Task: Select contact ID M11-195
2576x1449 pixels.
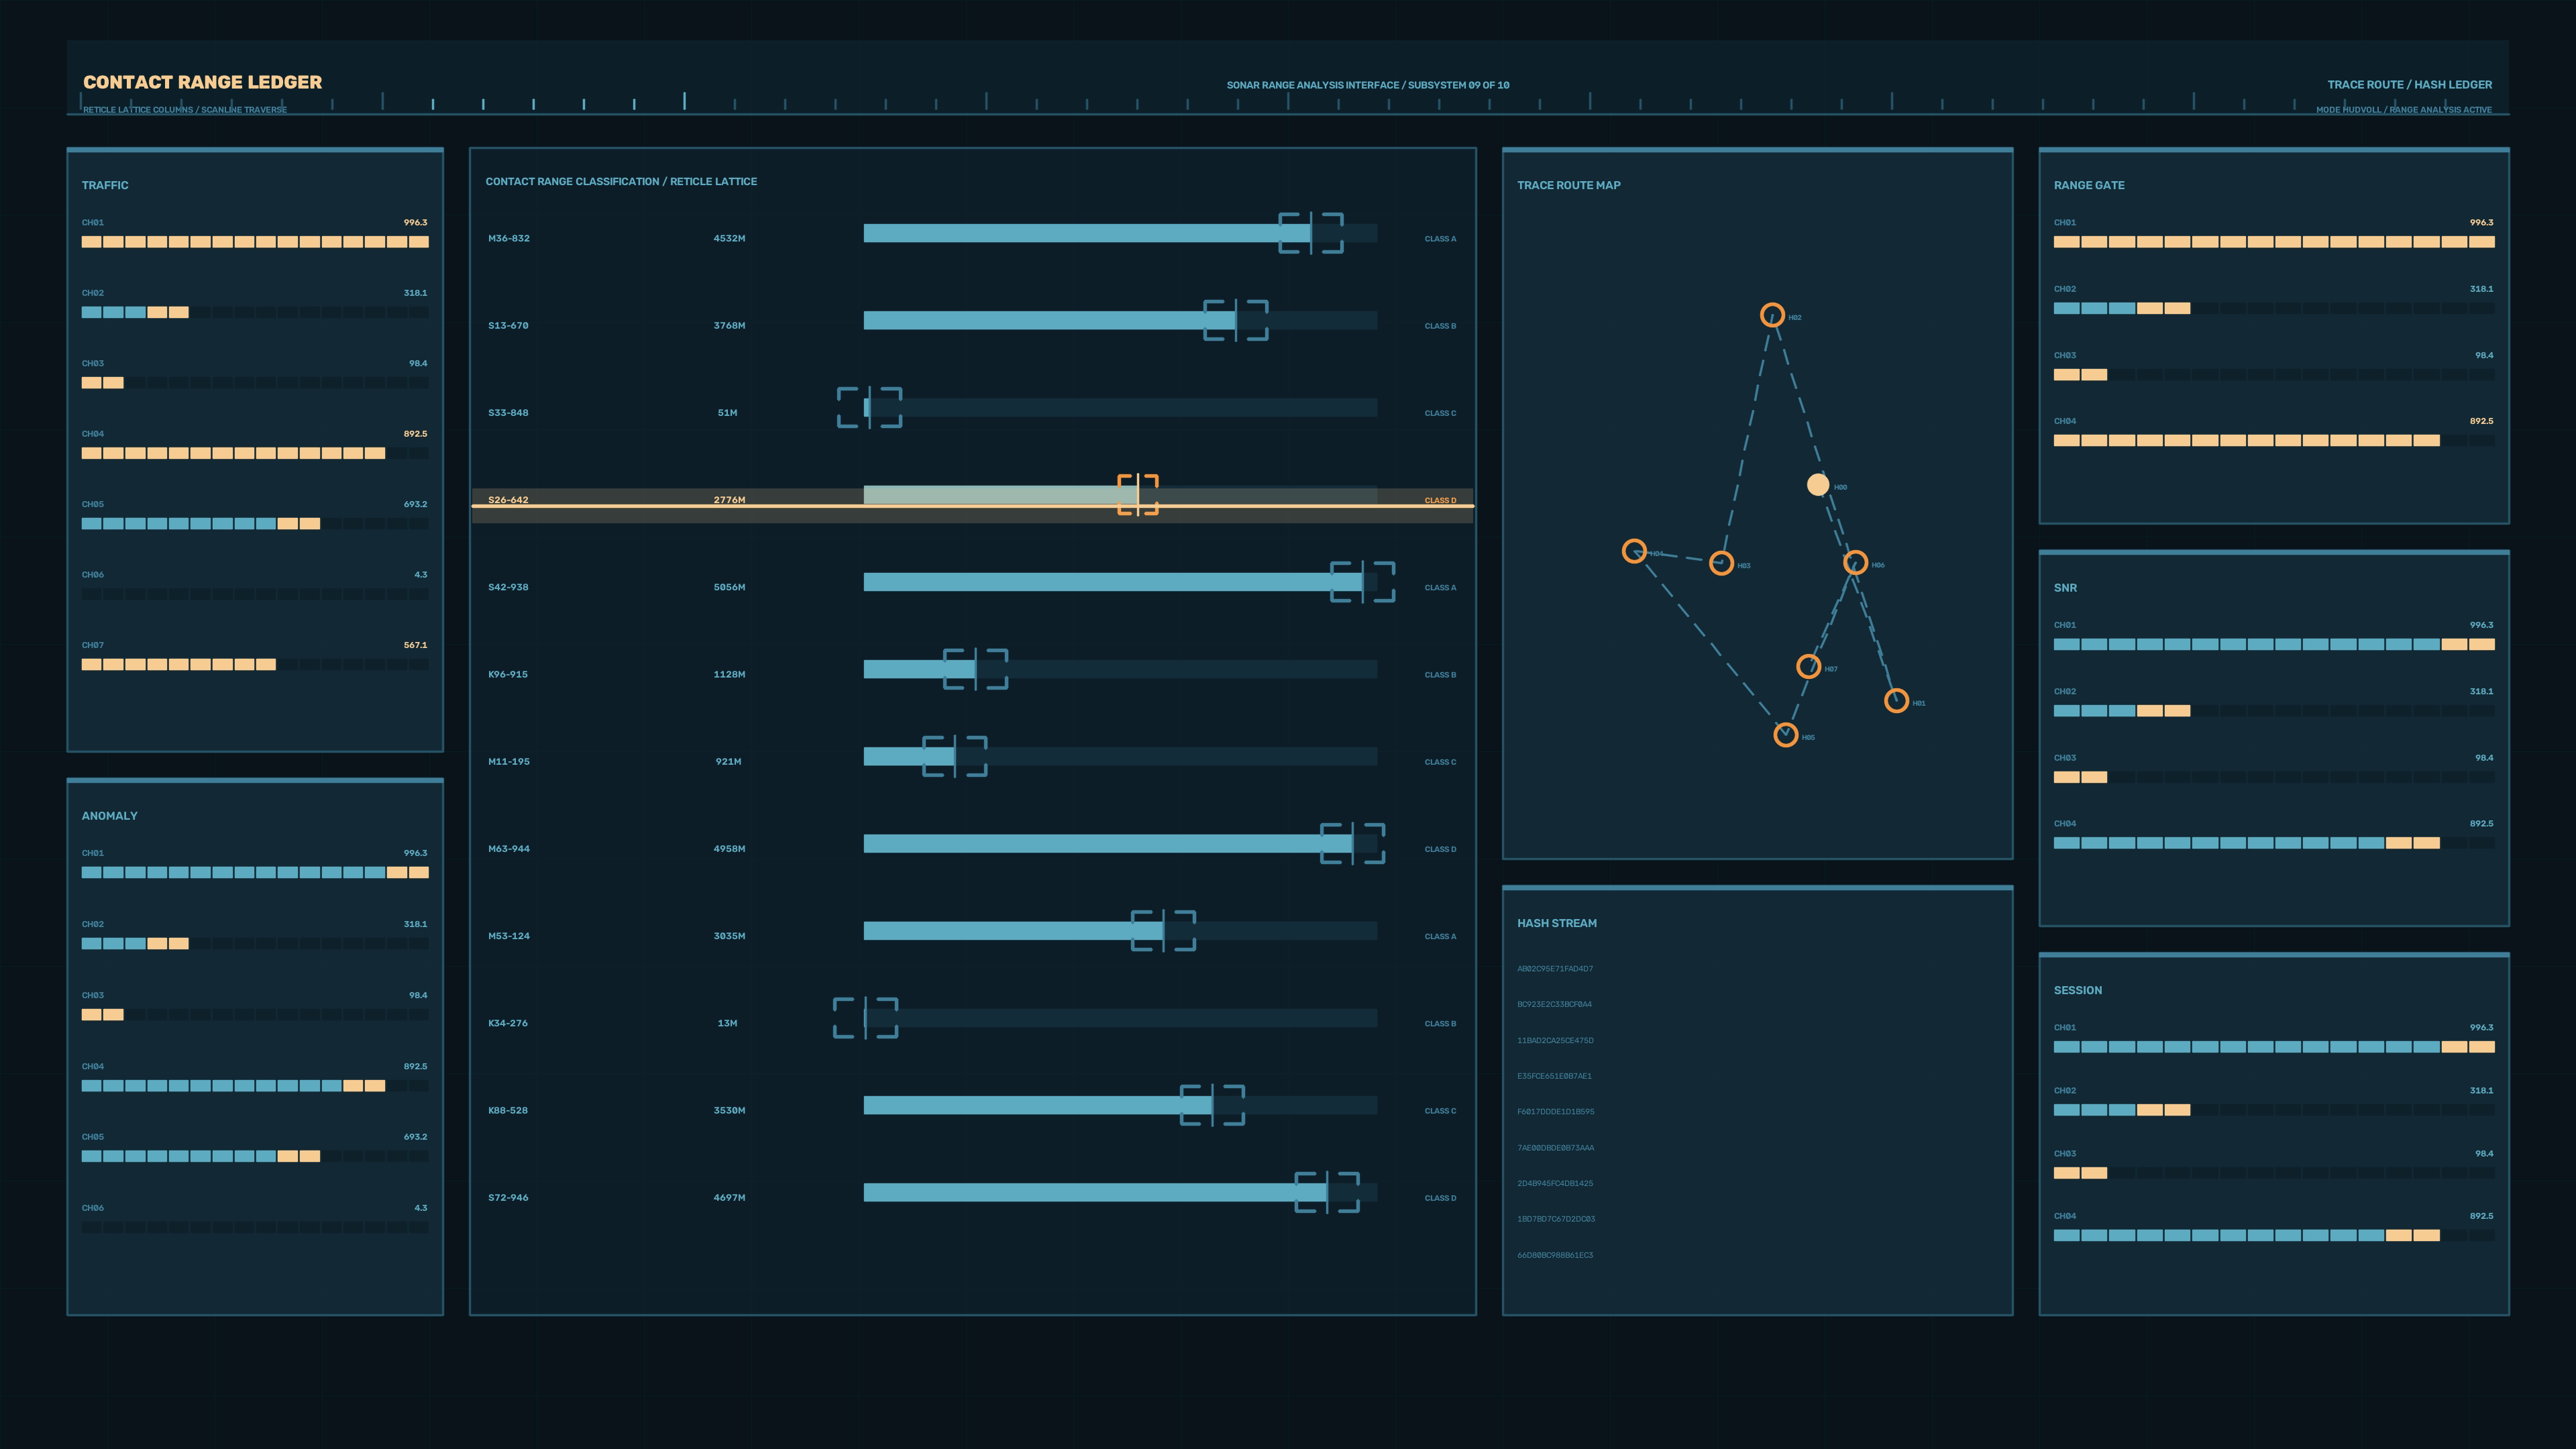Action: pyautogui.click(x=509, y=761)
